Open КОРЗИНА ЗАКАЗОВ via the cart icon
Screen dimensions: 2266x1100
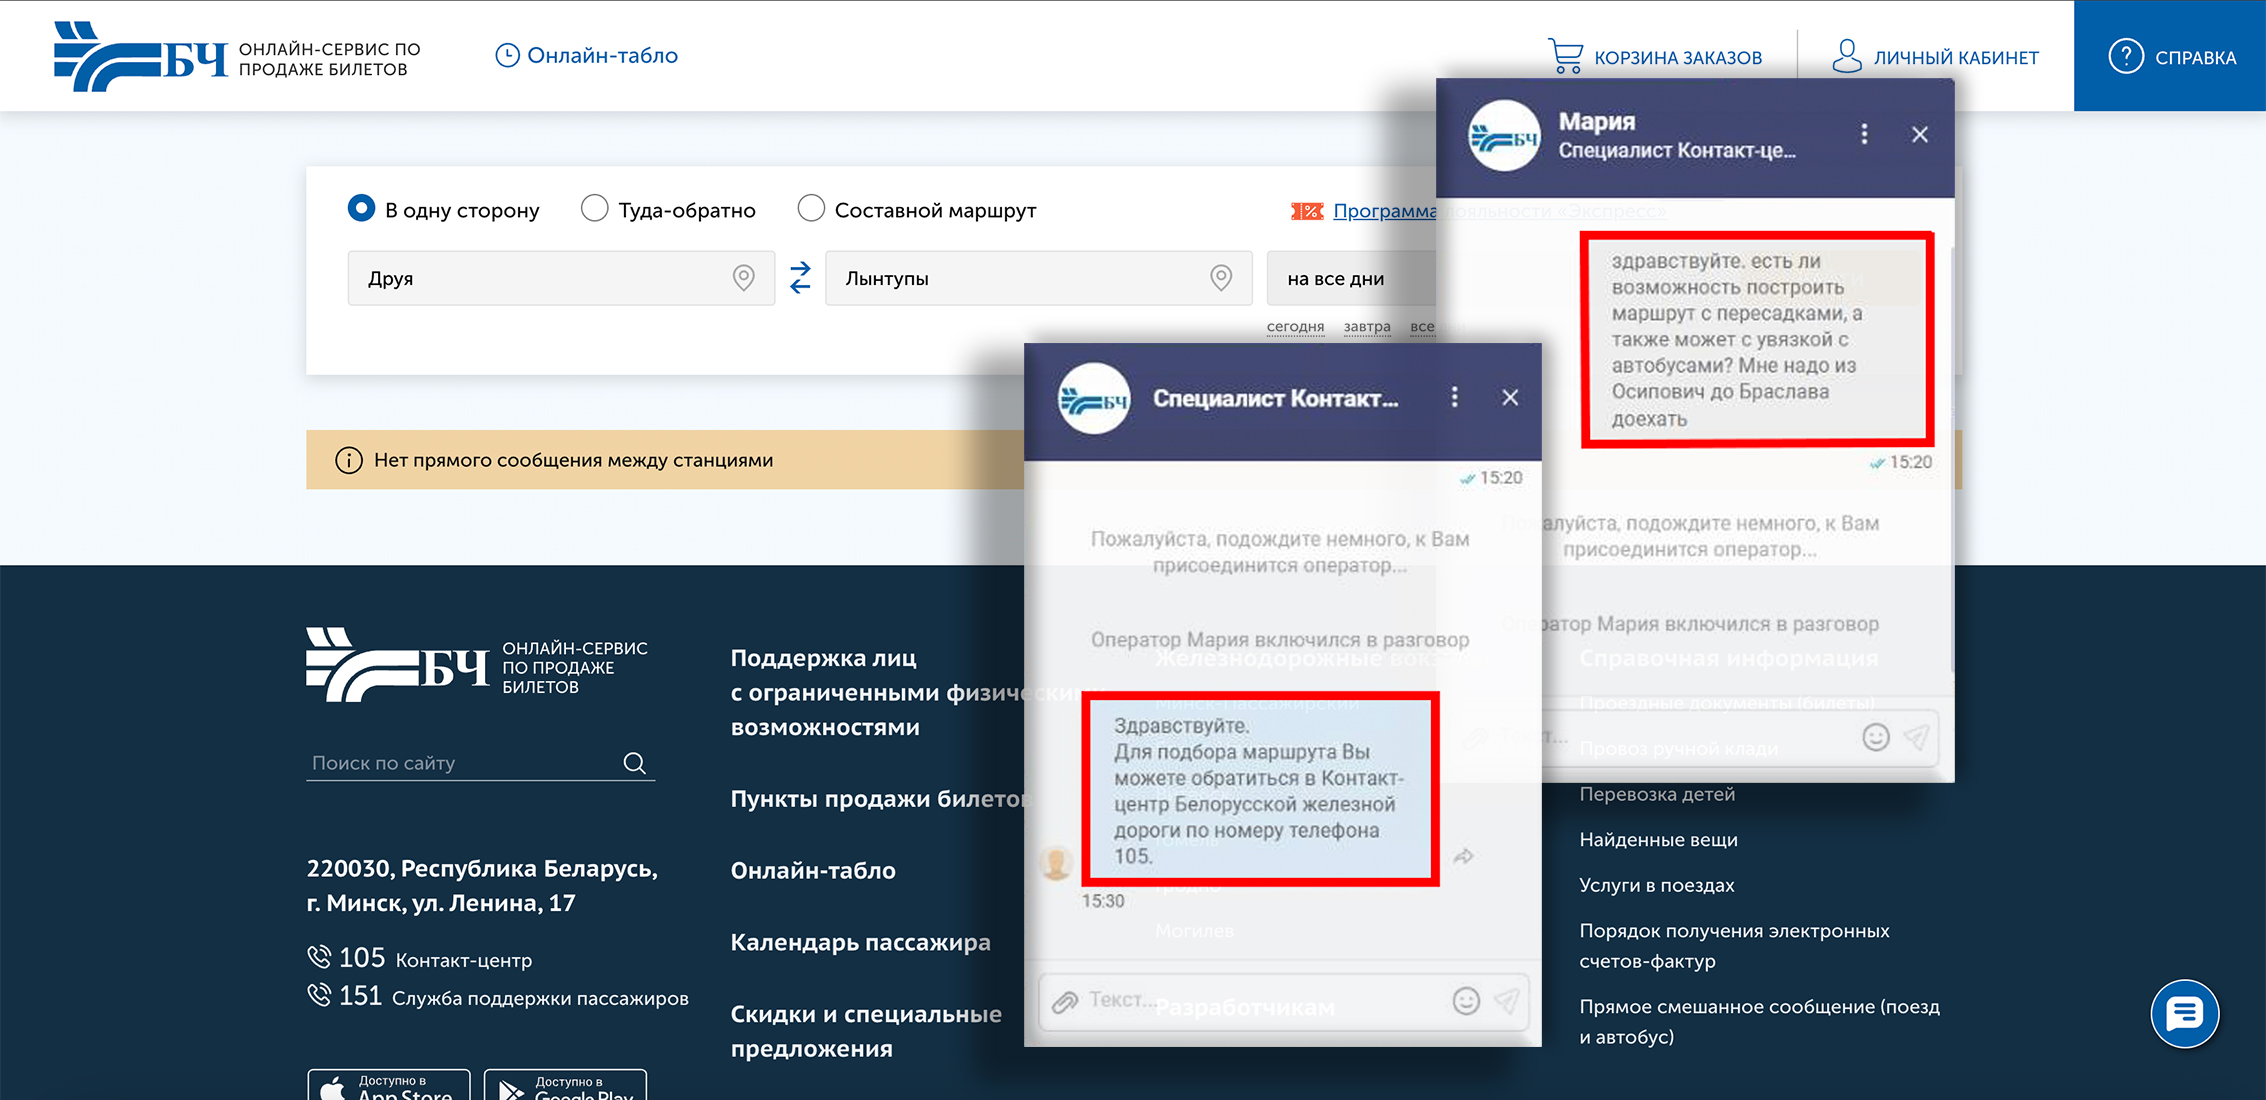(x=1567, y=56)
